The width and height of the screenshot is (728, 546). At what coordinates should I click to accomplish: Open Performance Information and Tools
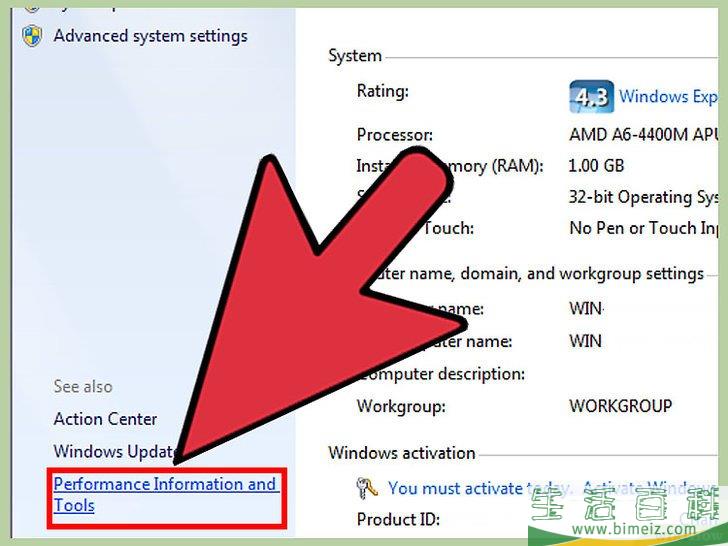[166, 494]
